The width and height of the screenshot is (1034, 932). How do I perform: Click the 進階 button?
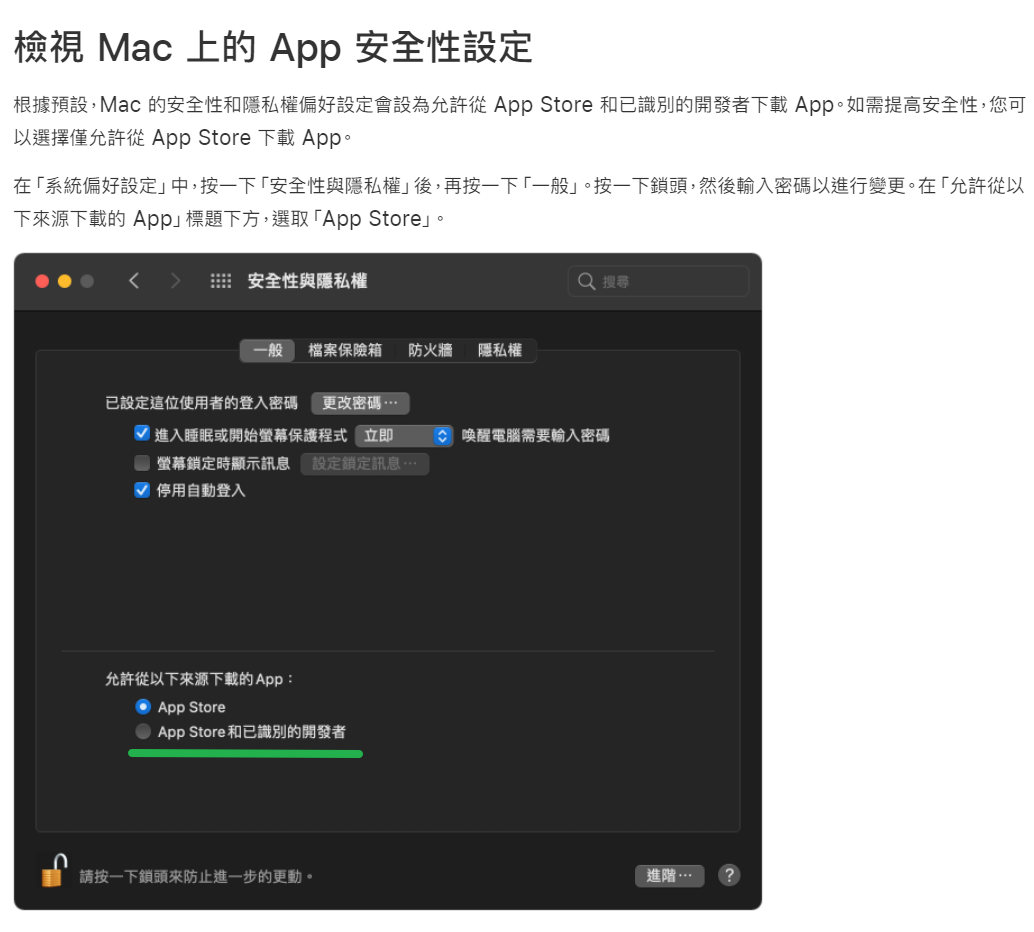click(x=669, y=876)
